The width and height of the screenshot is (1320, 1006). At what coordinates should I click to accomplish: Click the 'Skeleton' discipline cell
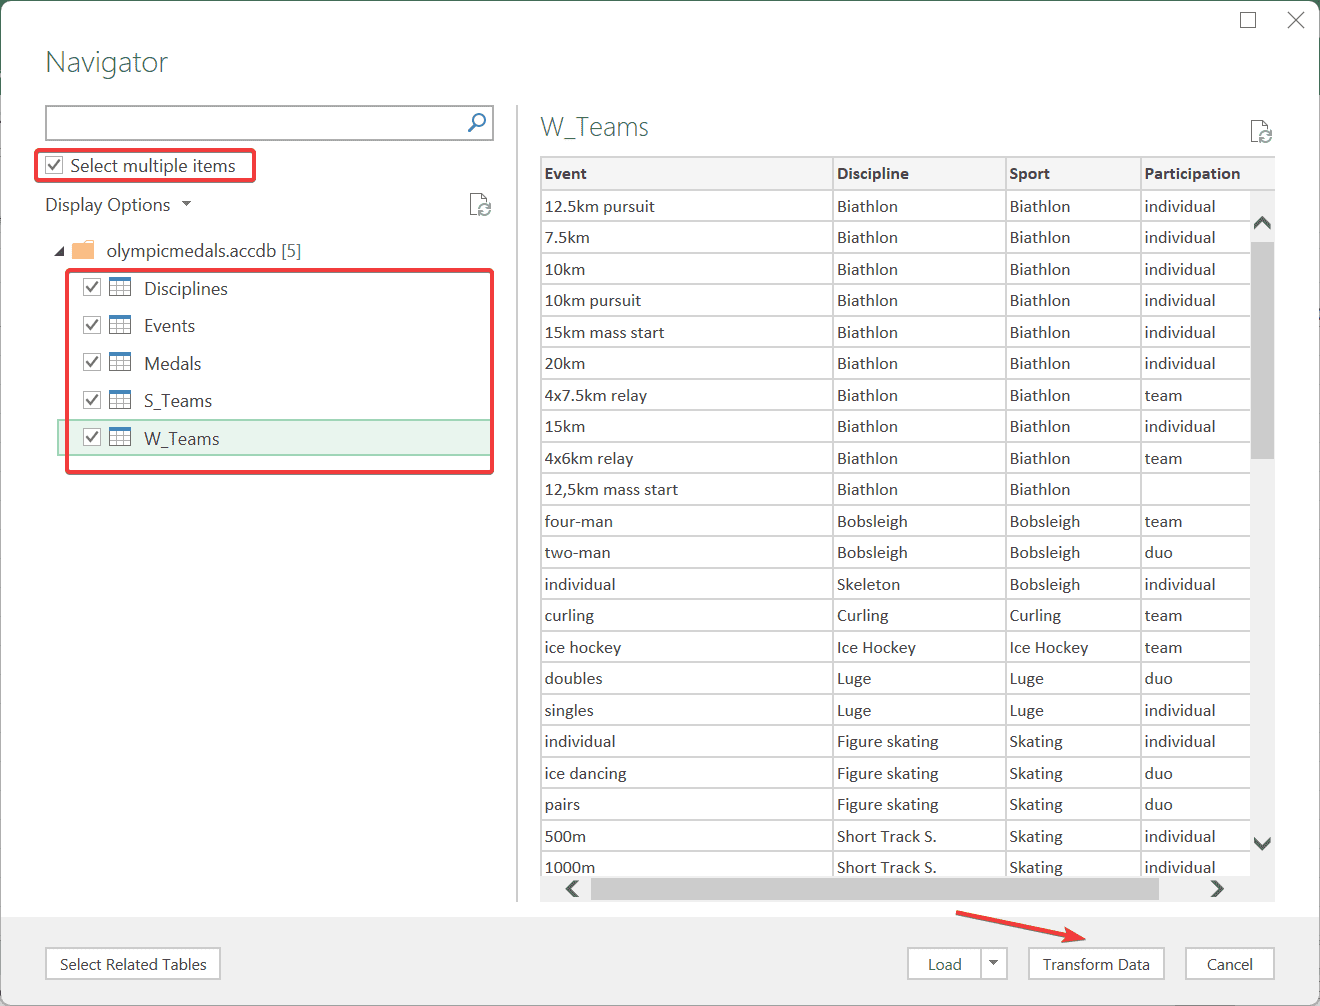pos(919,584)
